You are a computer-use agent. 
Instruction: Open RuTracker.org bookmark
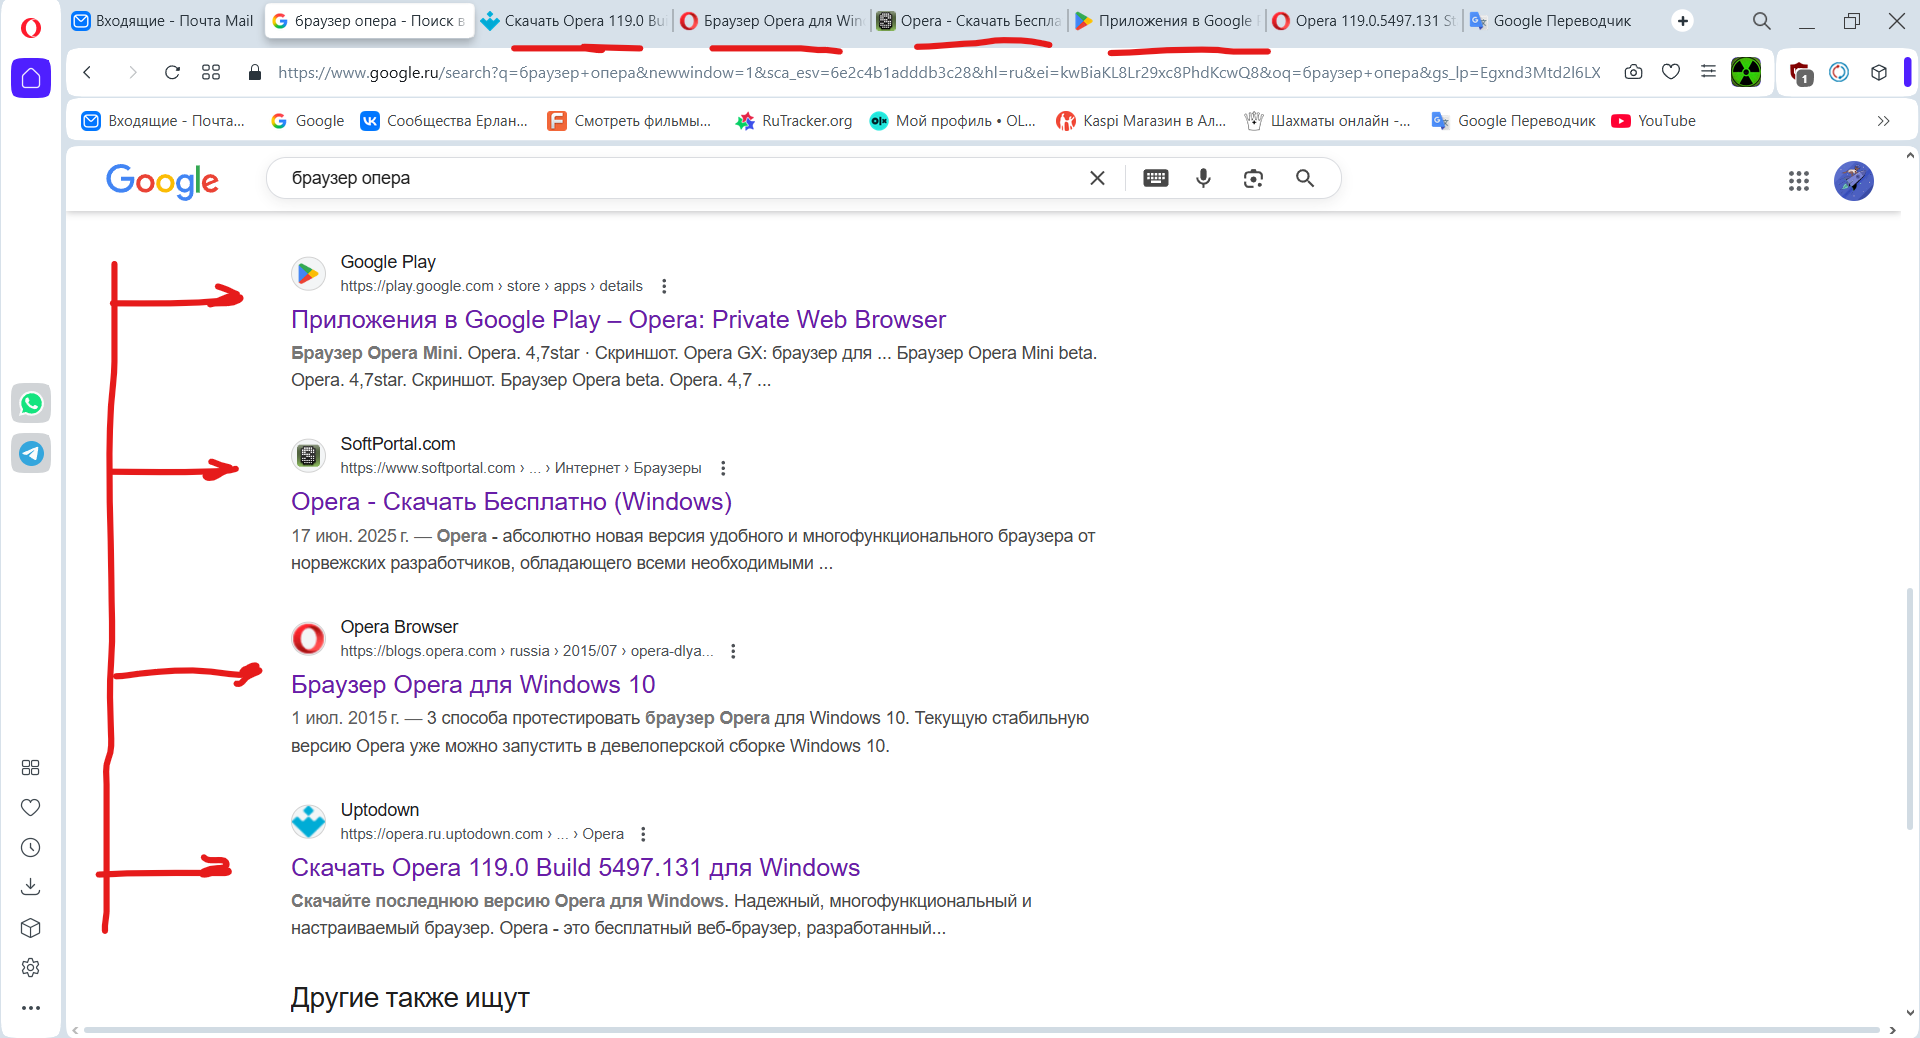click(x=795, y=121)
